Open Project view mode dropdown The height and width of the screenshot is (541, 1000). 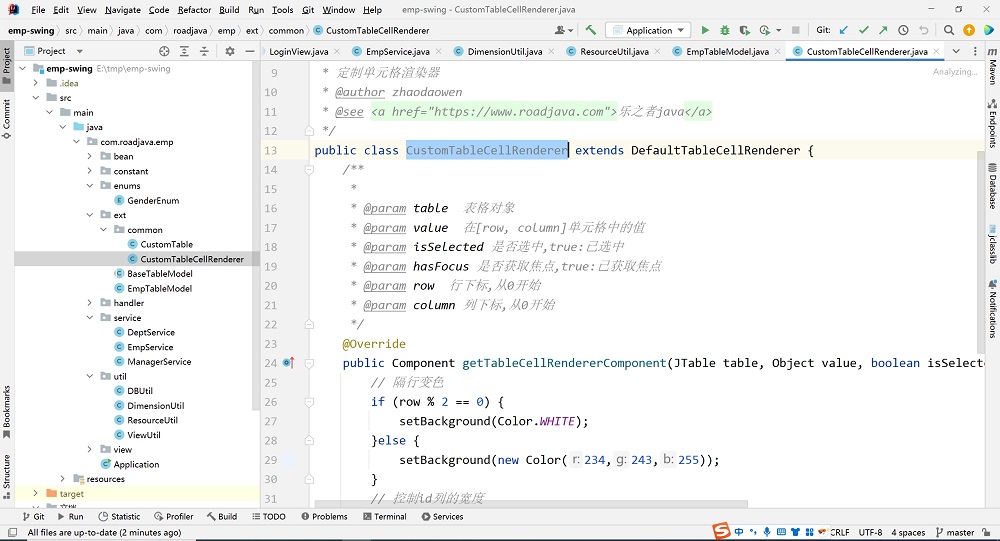click(80, 51)
